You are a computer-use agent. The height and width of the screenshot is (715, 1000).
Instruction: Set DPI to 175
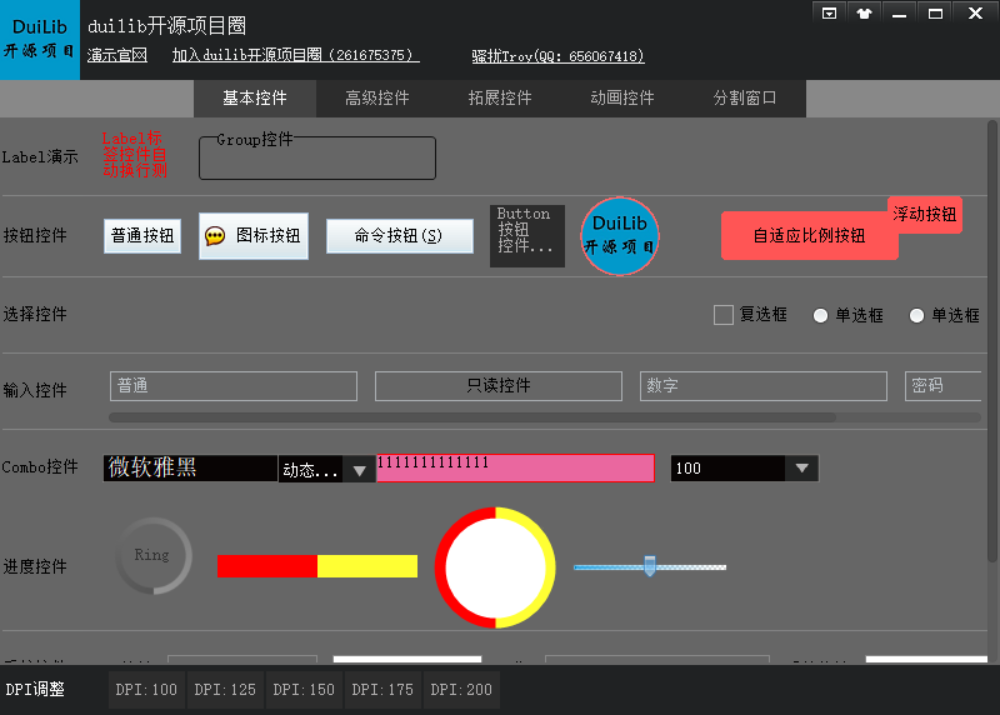pyautogui.click(x=383, y=689)
